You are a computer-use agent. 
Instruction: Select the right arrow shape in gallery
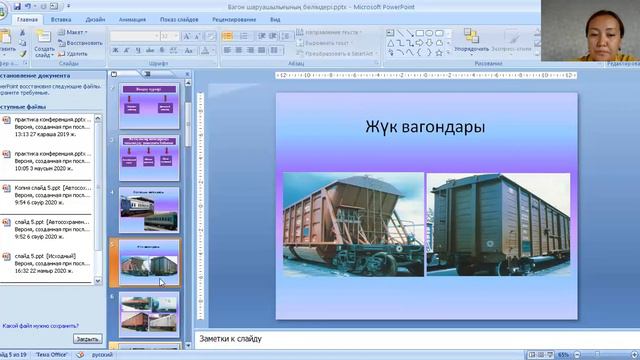[420, 43]
